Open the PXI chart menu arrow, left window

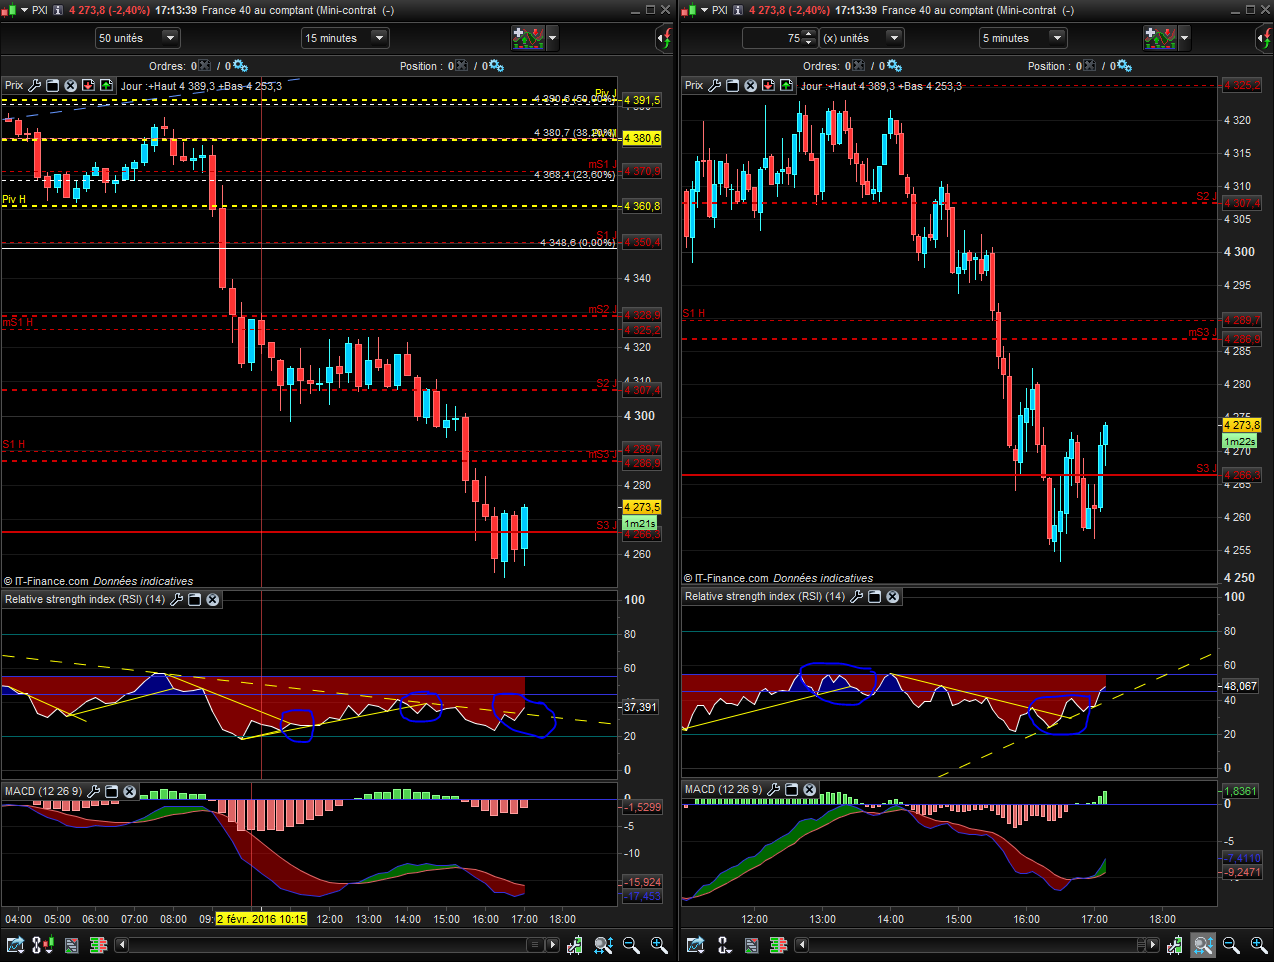(24, 10)
